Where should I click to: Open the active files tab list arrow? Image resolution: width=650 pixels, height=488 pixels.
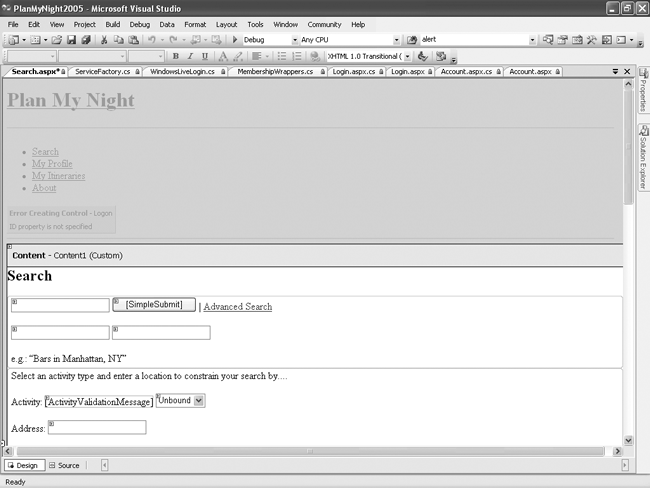(x=615, y=72)
